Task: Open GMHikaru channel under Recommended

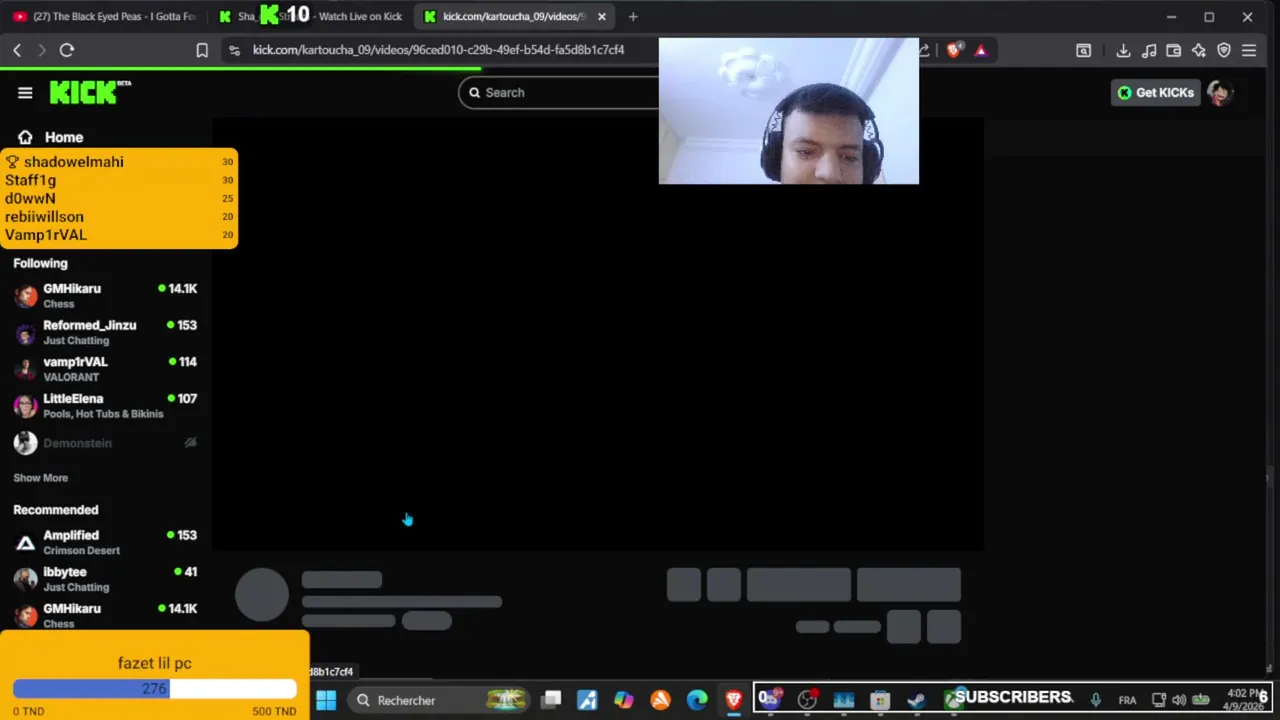Action: [x=105, y=615]
